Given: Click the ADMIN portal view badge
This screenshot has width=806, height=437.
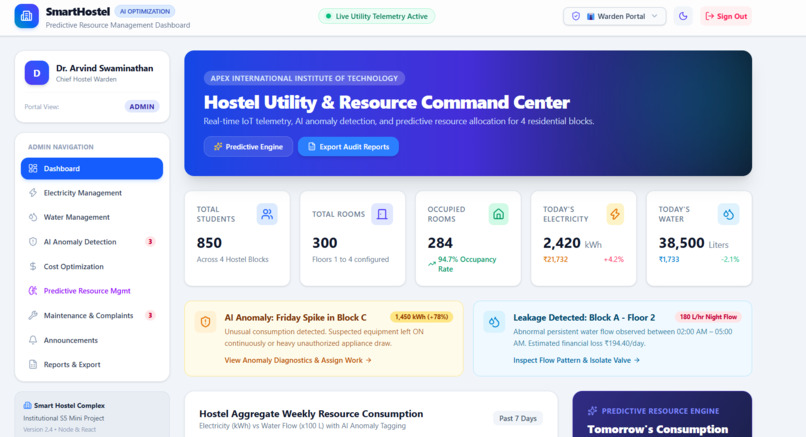Looking at the screenshot, I should click(142, 106).
